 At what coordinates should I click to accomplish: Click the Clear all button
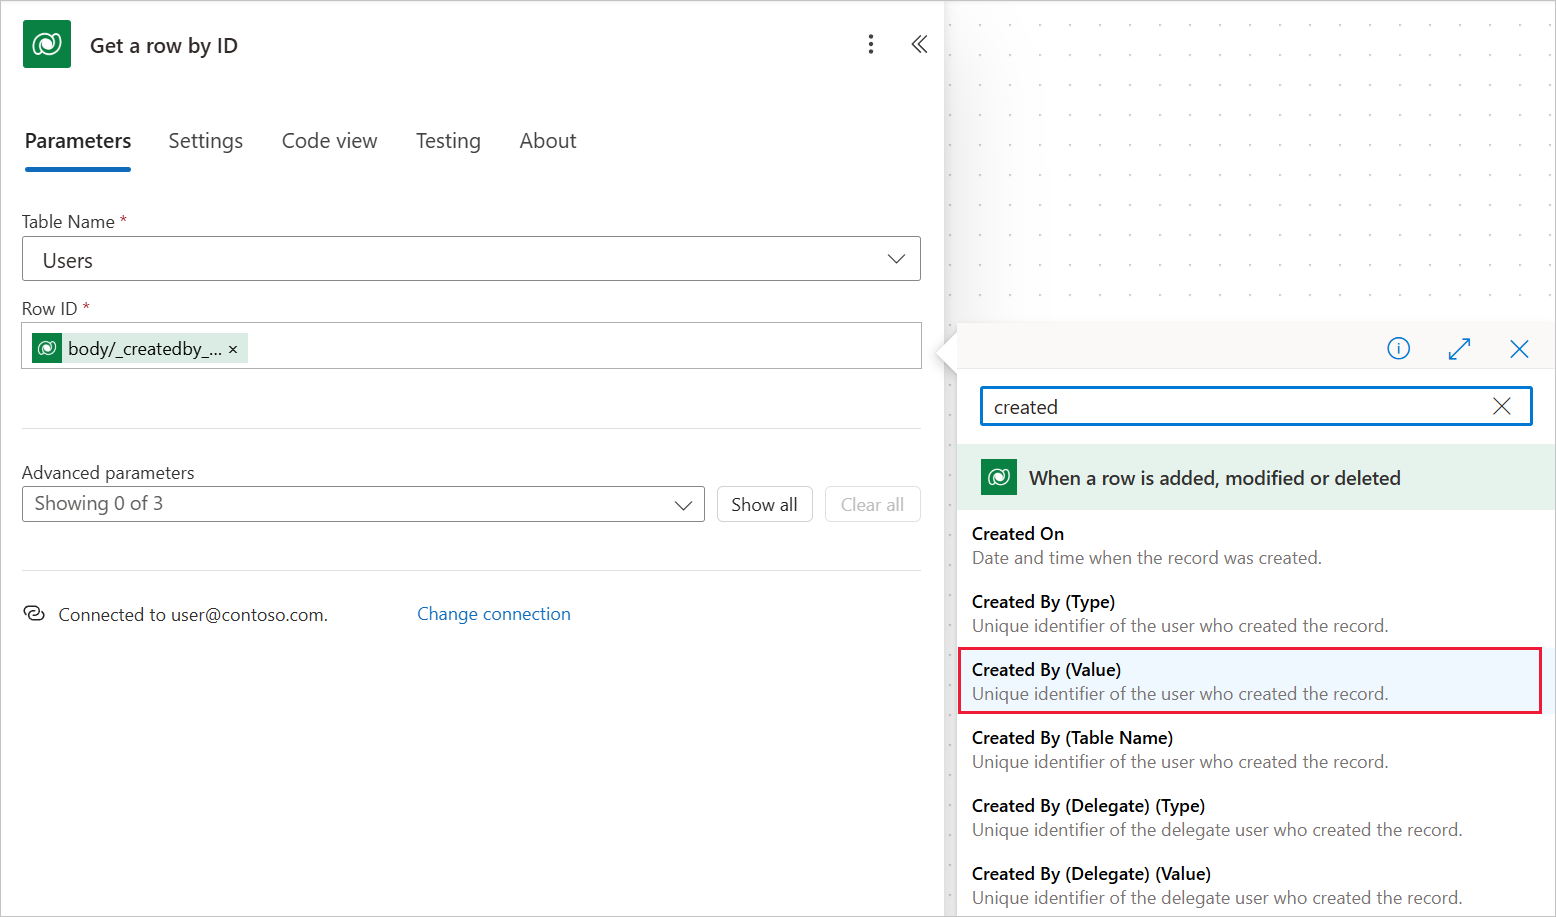tap(872, 504)
